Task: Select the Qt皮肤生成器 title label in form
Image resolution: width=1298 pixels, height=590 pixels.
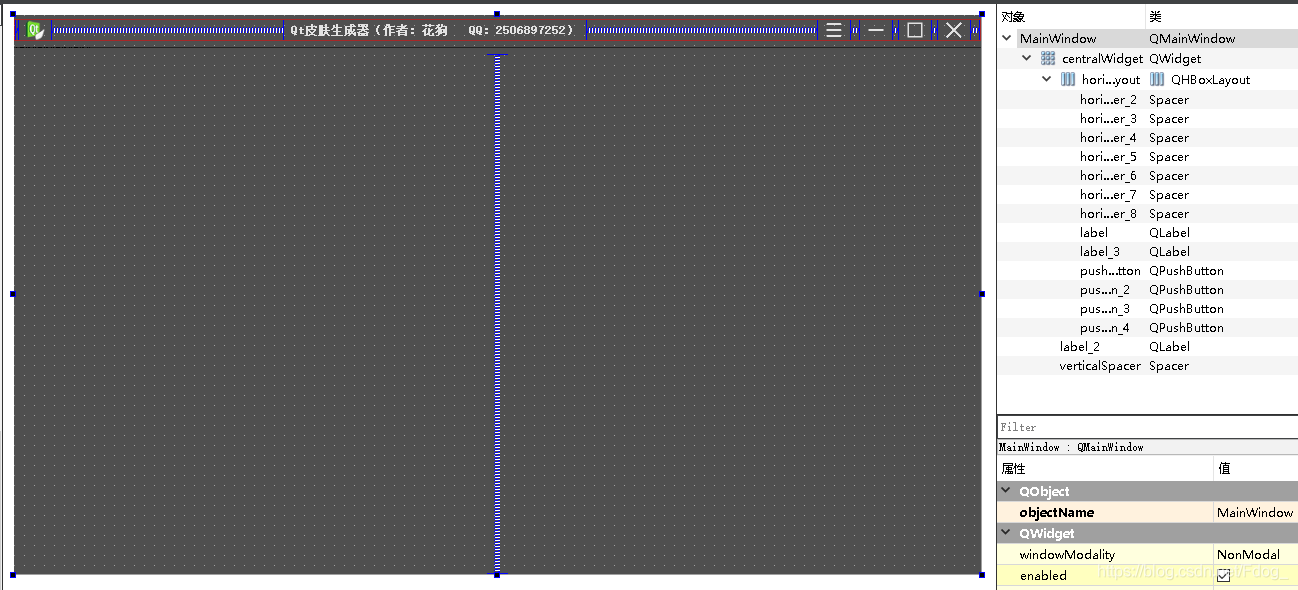Action: [x=433, y=30]
